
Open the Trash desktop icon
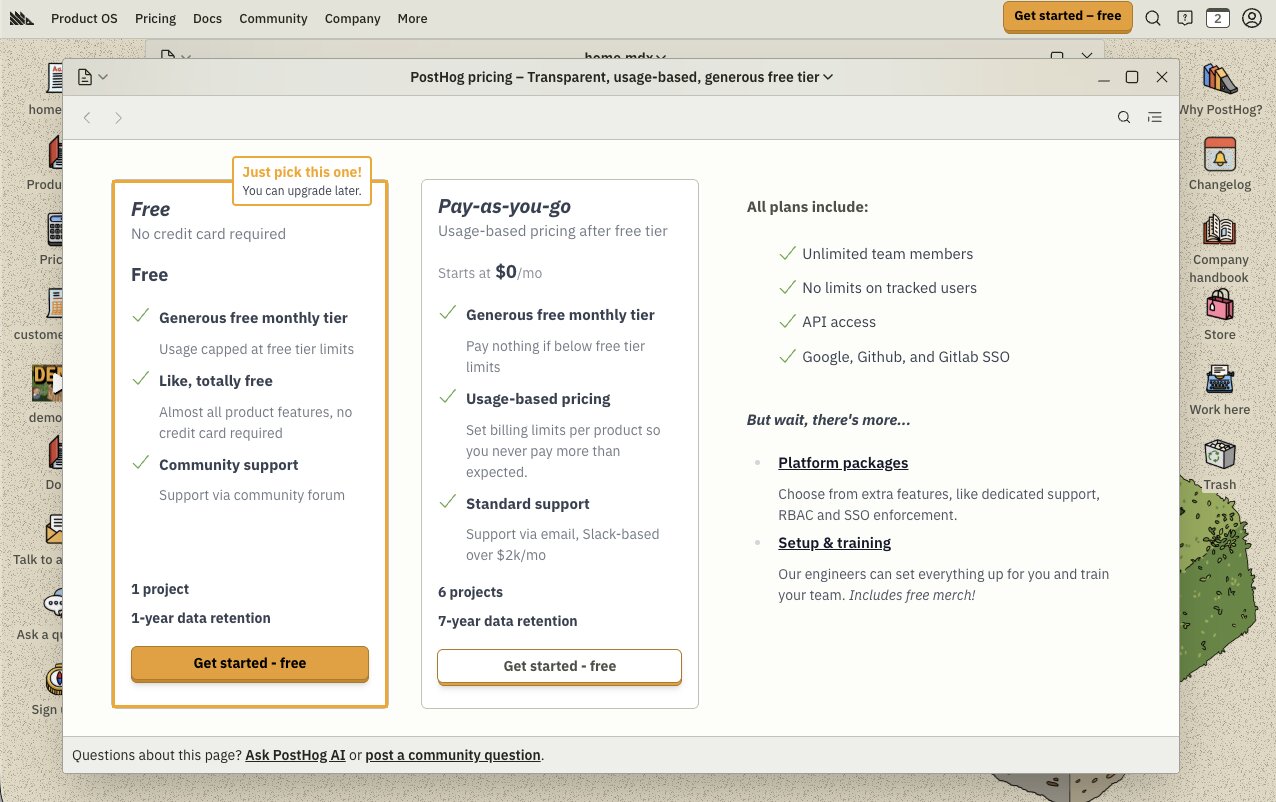click(1220, 465)
